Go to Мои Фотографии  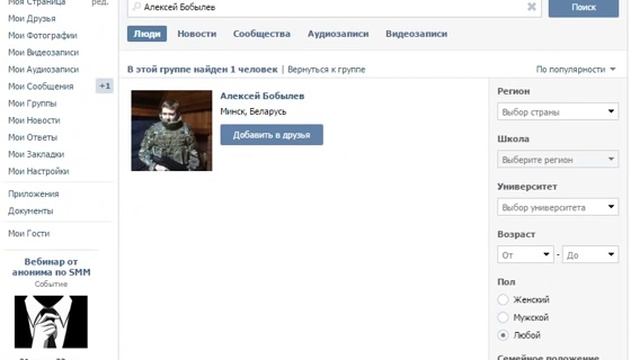[x=42, y=36]
